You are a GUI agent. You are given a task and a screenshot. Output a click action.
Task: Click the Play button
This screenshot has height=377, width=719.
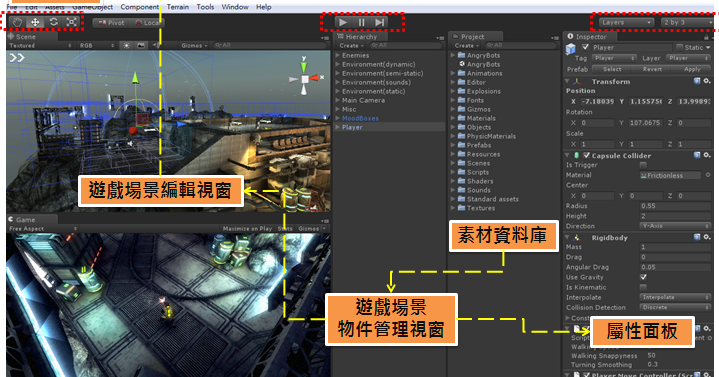click(x=343, y=22)
